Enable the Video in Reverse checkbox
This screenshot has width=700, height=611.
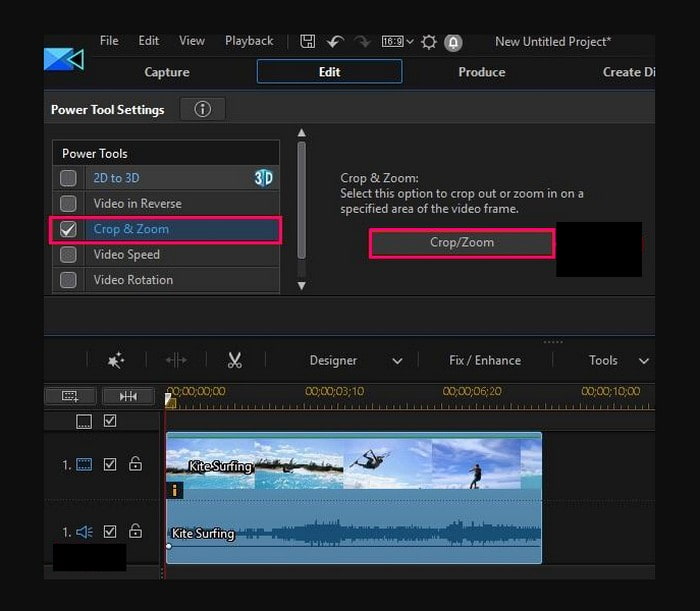pyautogui.click(x=68, y=204)
